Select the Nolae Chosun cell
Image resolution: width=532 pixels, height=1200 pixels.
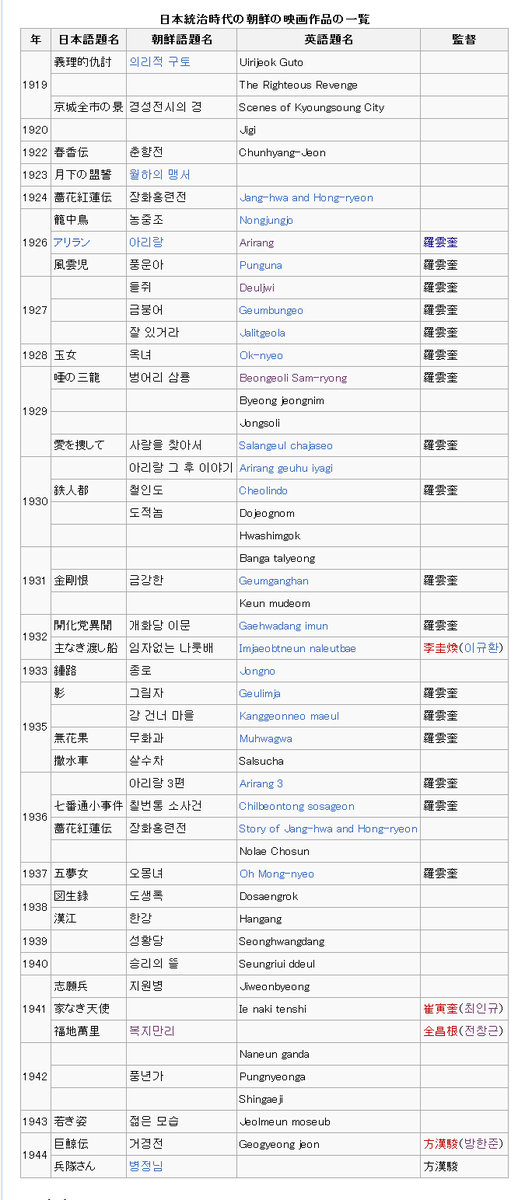click(x=328, y=851)
